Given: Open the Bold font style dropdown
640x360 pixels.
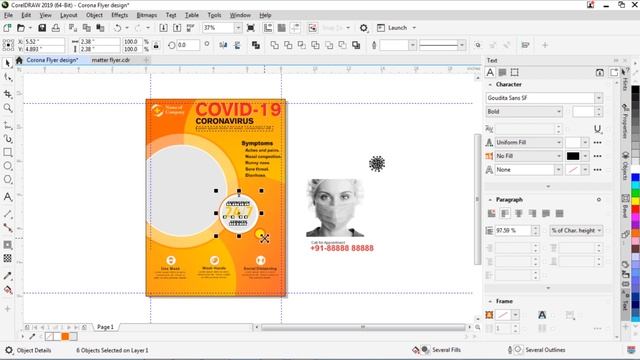Looking at the screenshot, I should [x=559, y=111].
